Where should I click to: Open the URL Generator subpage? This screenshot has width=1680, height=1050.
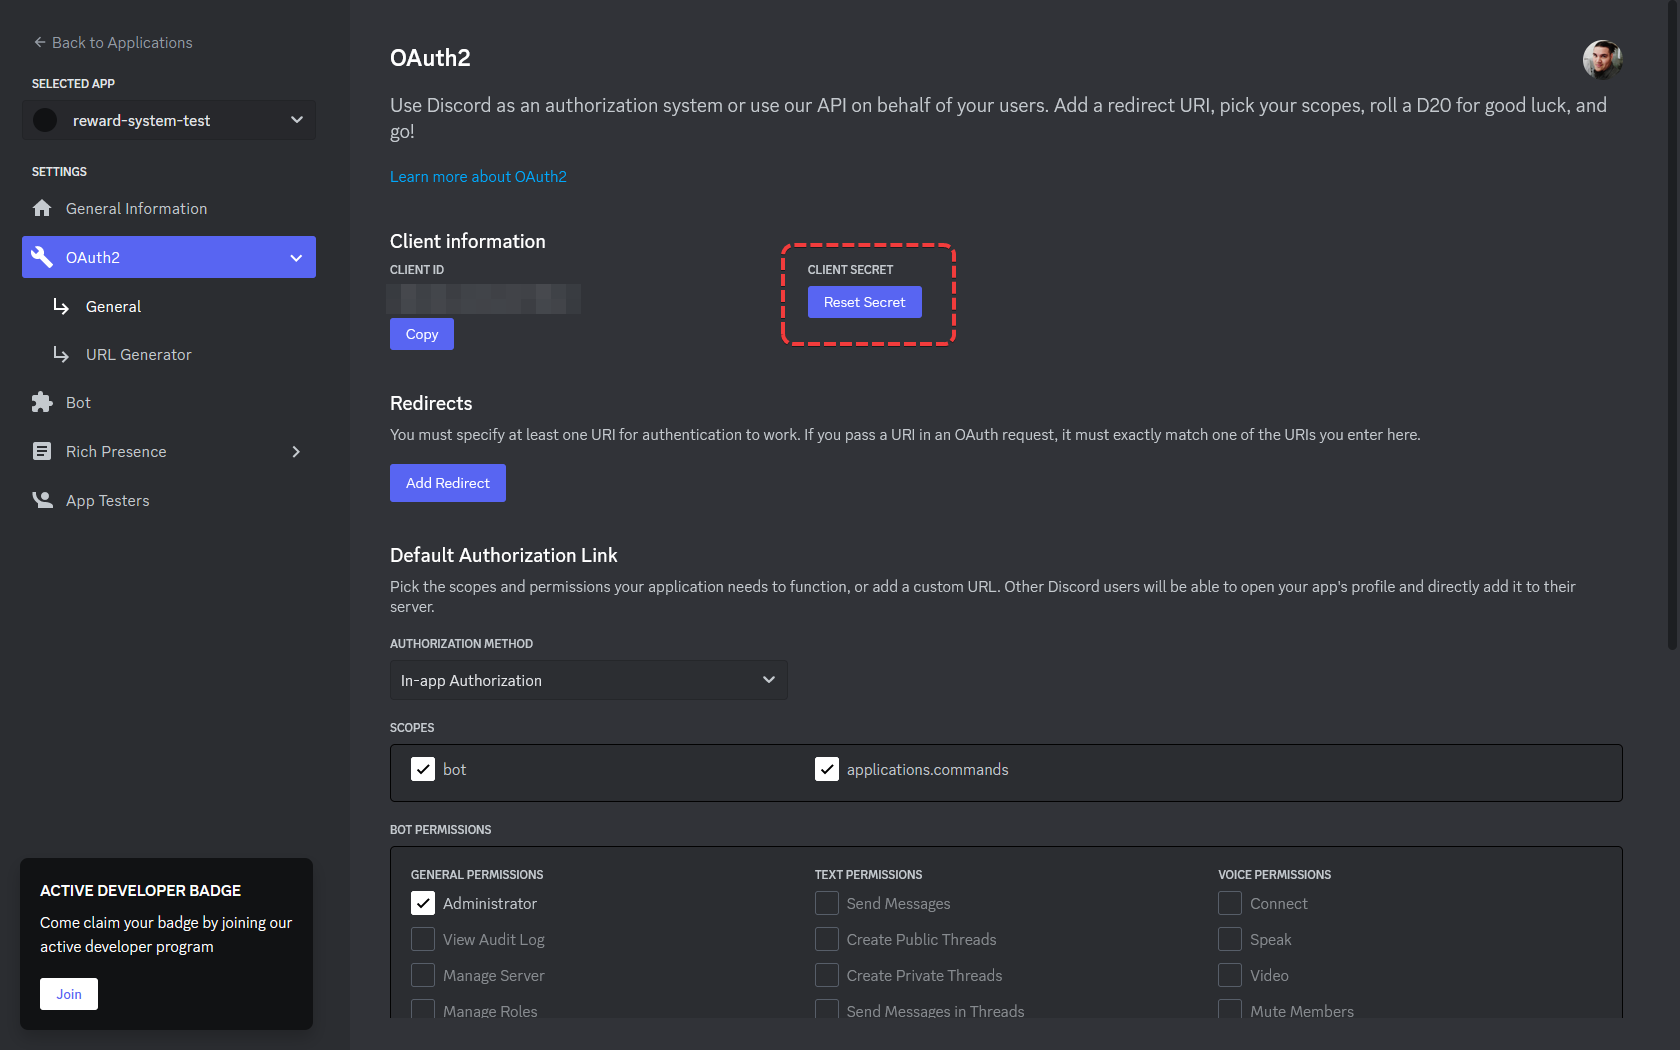138,354
